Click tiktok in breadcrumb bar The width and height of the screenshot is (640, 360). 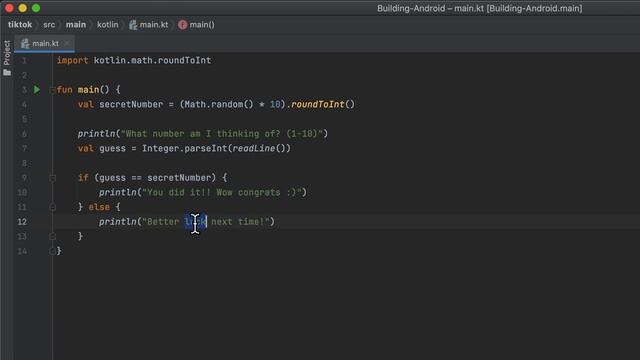tap(20, 24)
